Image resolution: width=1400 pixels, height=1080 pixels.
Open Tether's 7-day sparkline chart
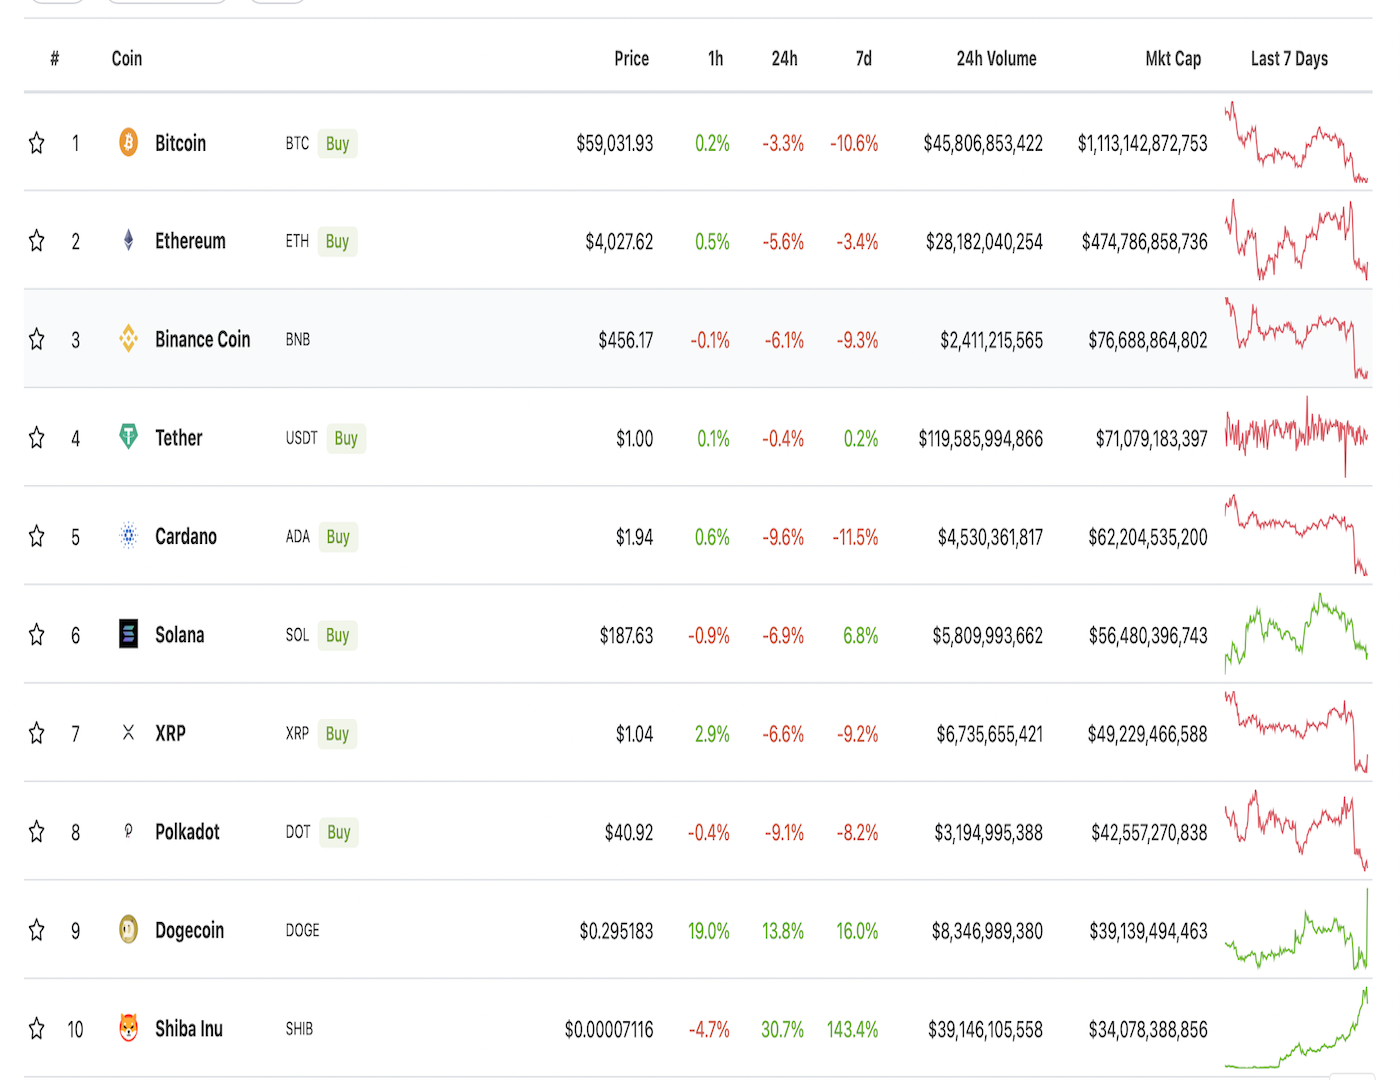point(1296,437)
